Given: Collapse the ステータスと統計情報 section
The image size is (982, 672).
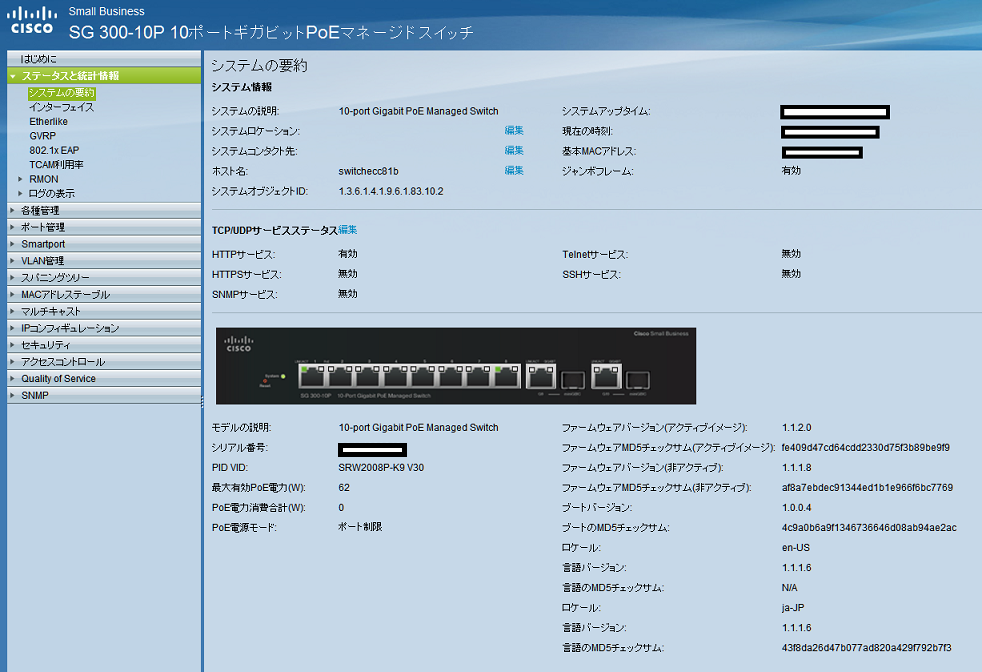Looking at the screenshot, I should 13,76.
